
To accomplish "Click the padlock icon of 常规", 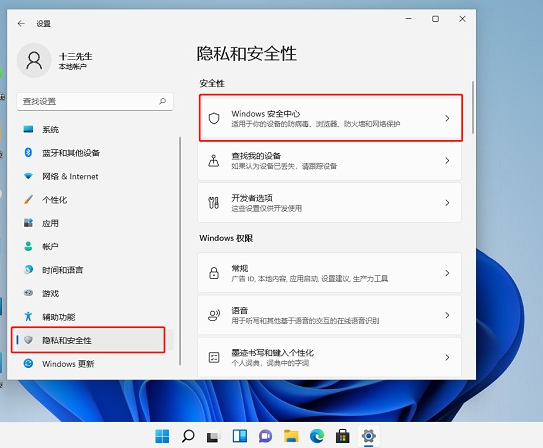I will 214,273.
